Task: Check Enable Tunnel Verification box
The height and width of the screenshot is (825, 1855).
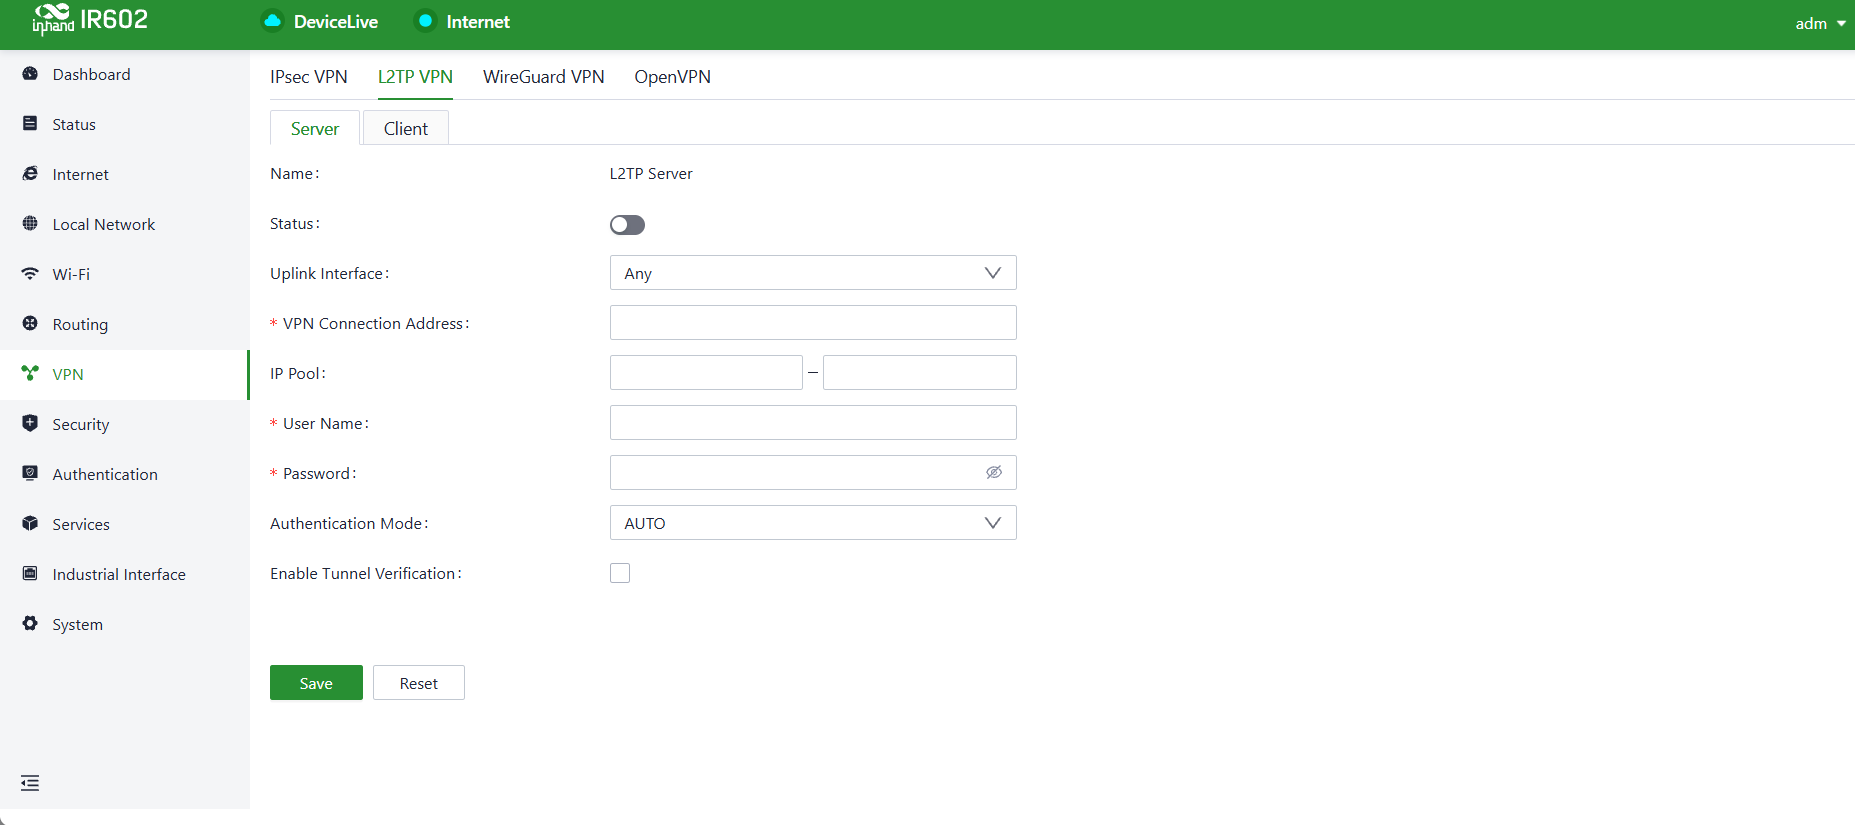Action: tap(620, 573)
